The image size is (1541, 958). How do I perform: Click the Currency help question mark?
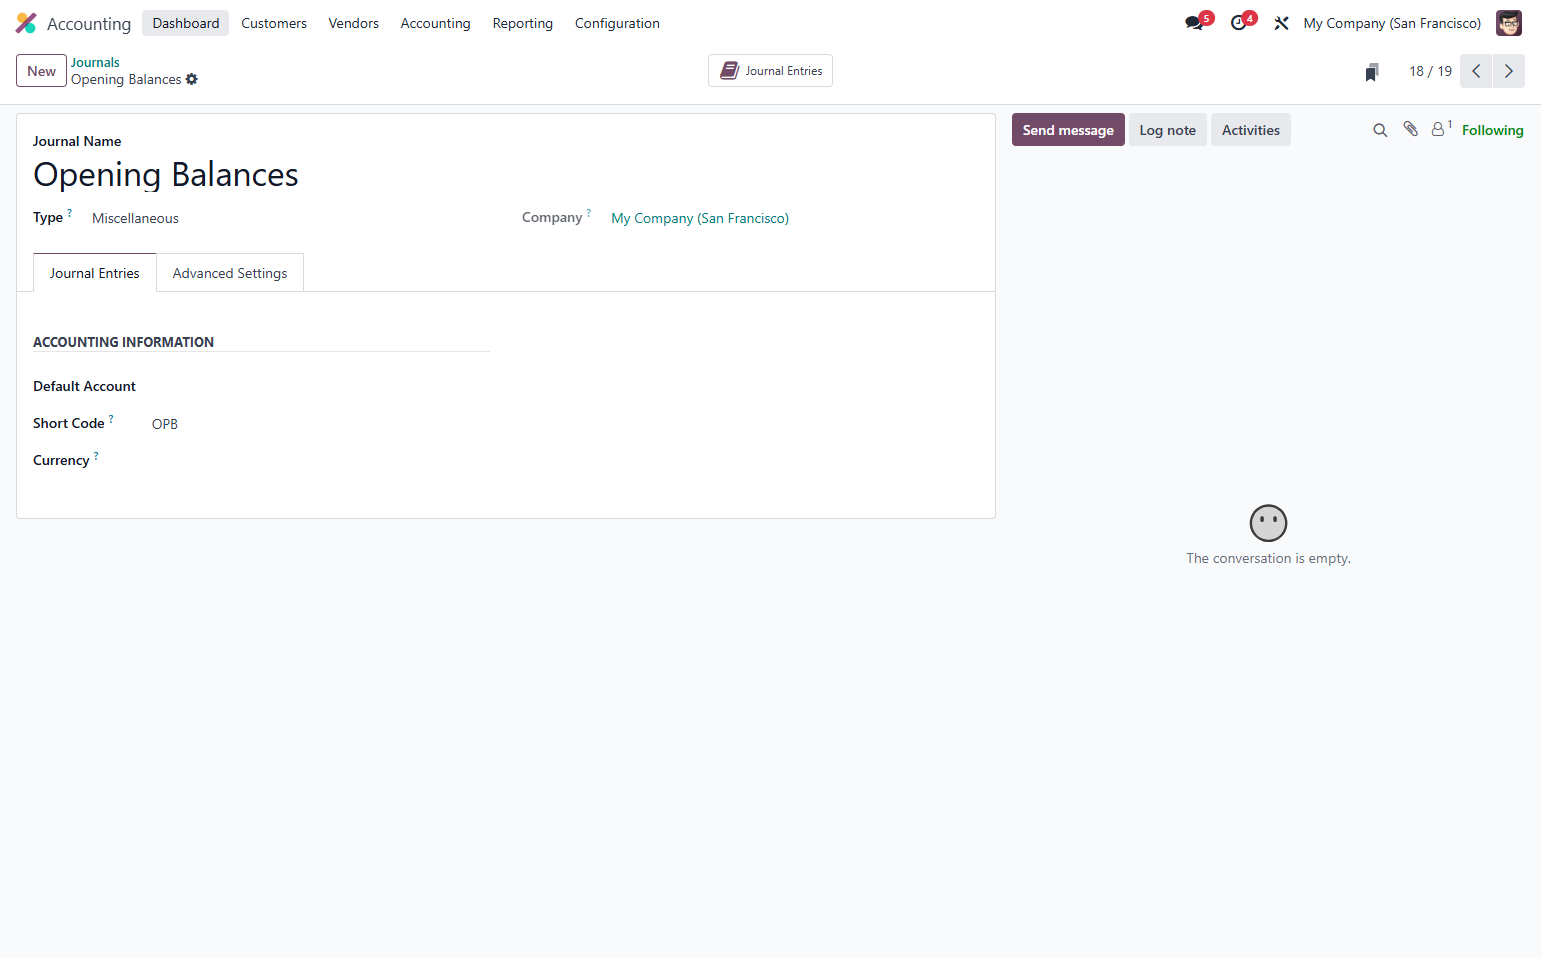click(96, 456)
